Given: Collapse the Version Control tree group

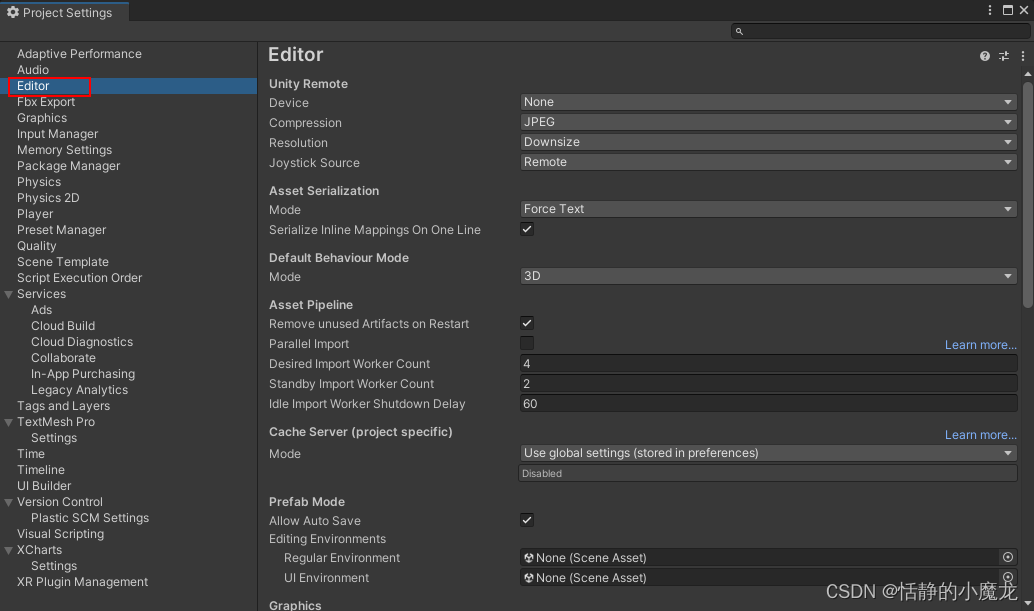Looking at the screenshot, I should [x=9, y=502].
